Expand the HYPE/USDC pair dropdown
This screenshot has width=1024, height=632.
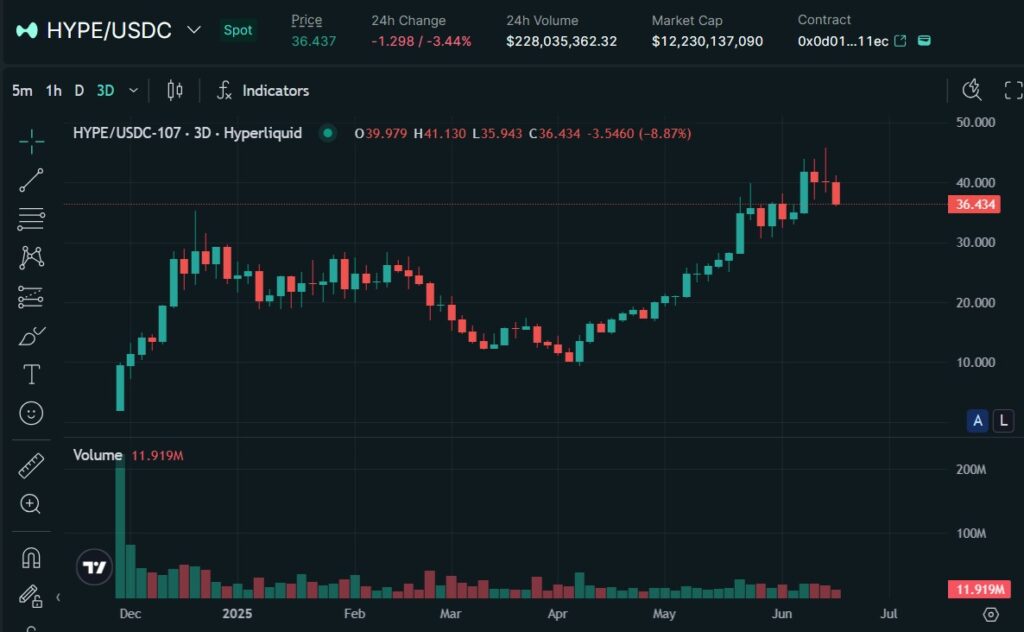point(194,29)
